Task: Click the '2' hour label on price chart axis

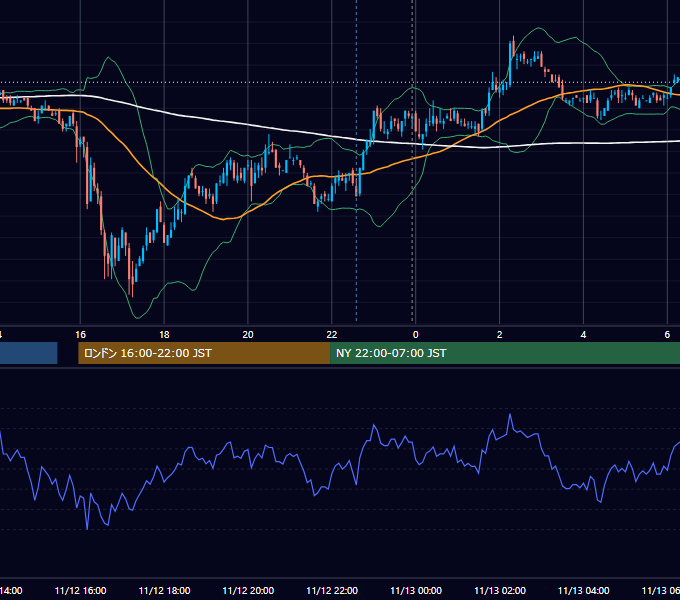Action: (500, 335)
